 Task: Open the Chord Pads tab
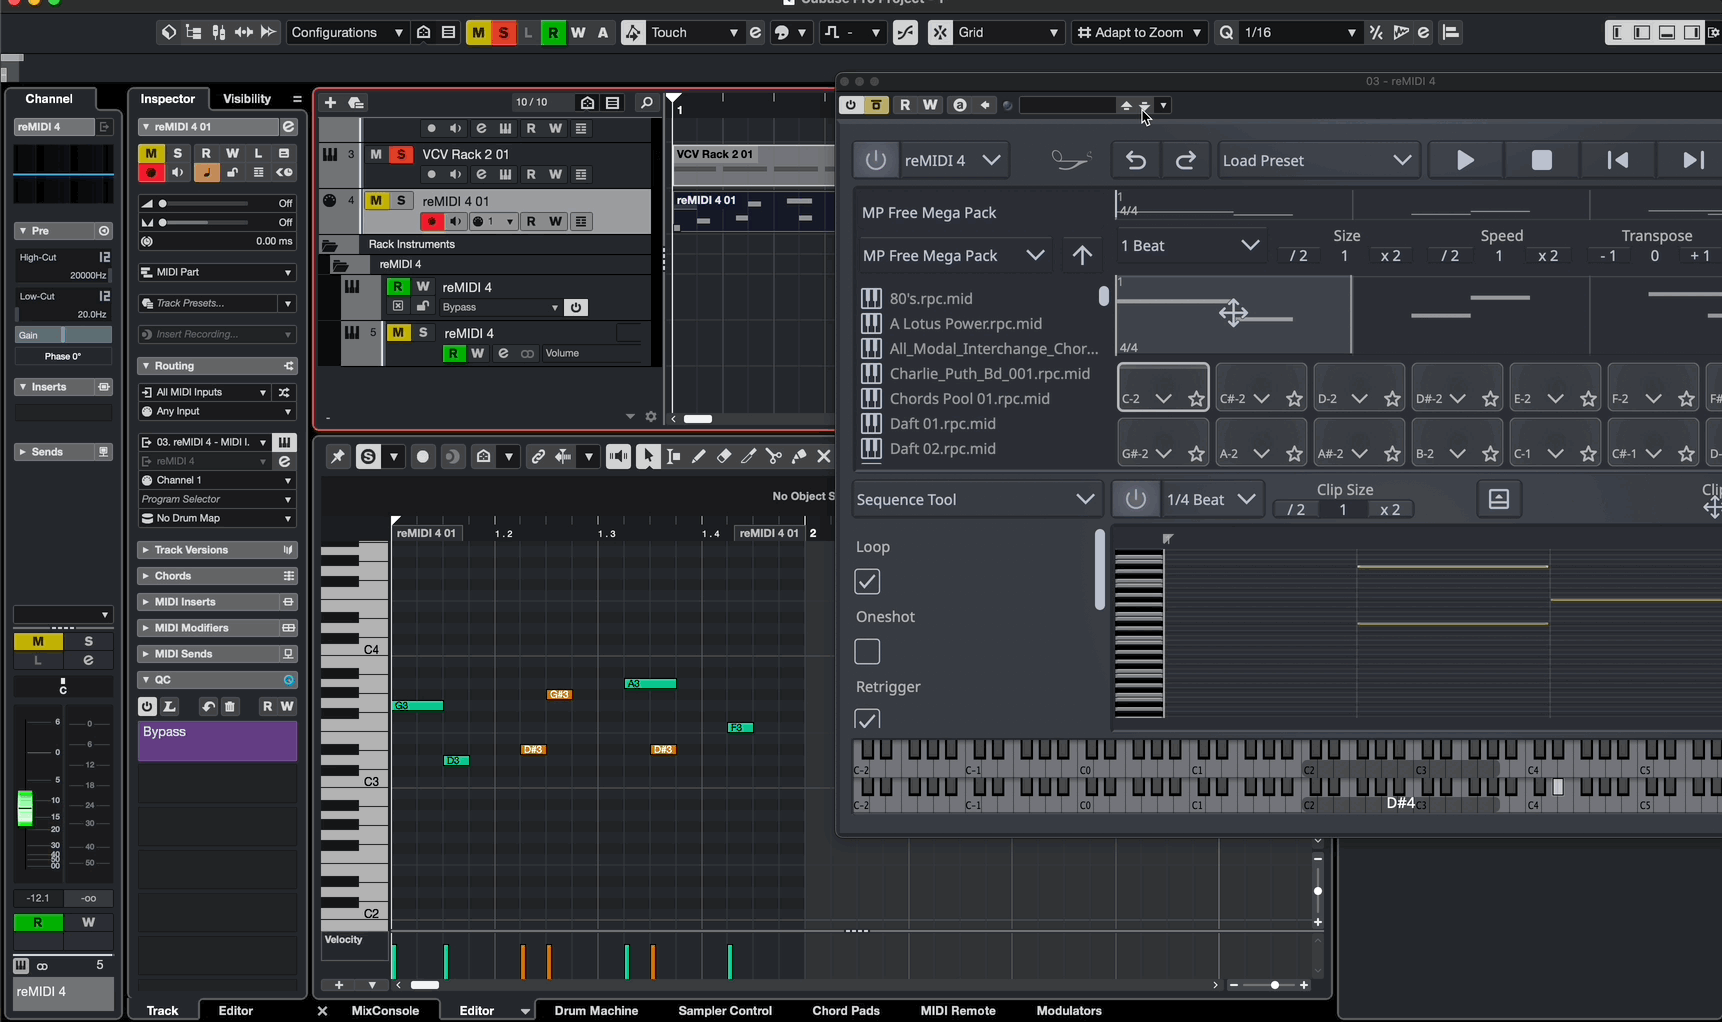tap(846, 1011)
